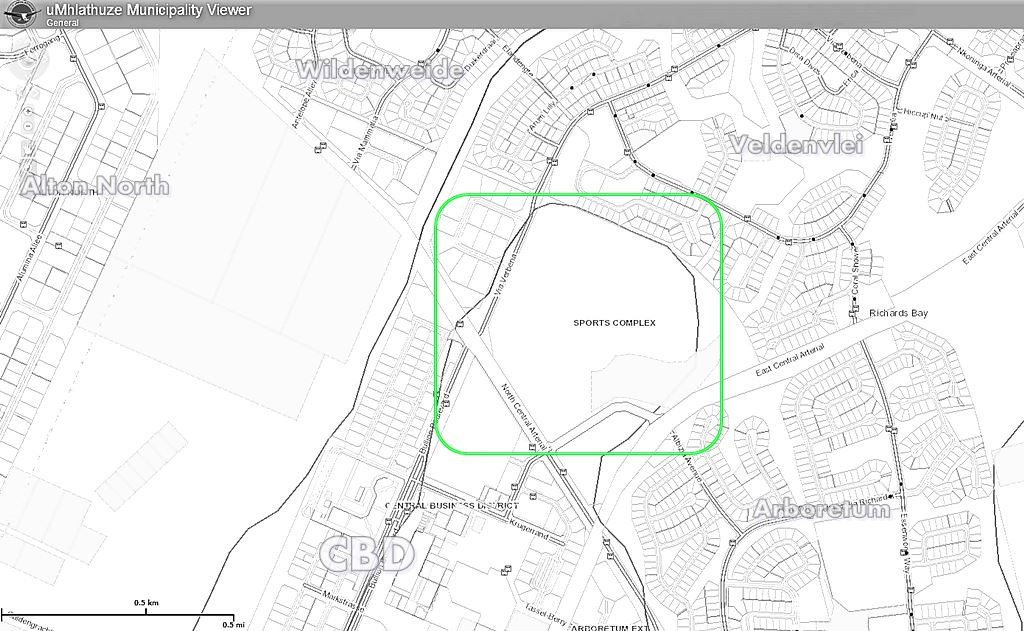1024x631 pixels.
Task: Click the Wildenweide suburb label
Action: [x=380, y=70]
